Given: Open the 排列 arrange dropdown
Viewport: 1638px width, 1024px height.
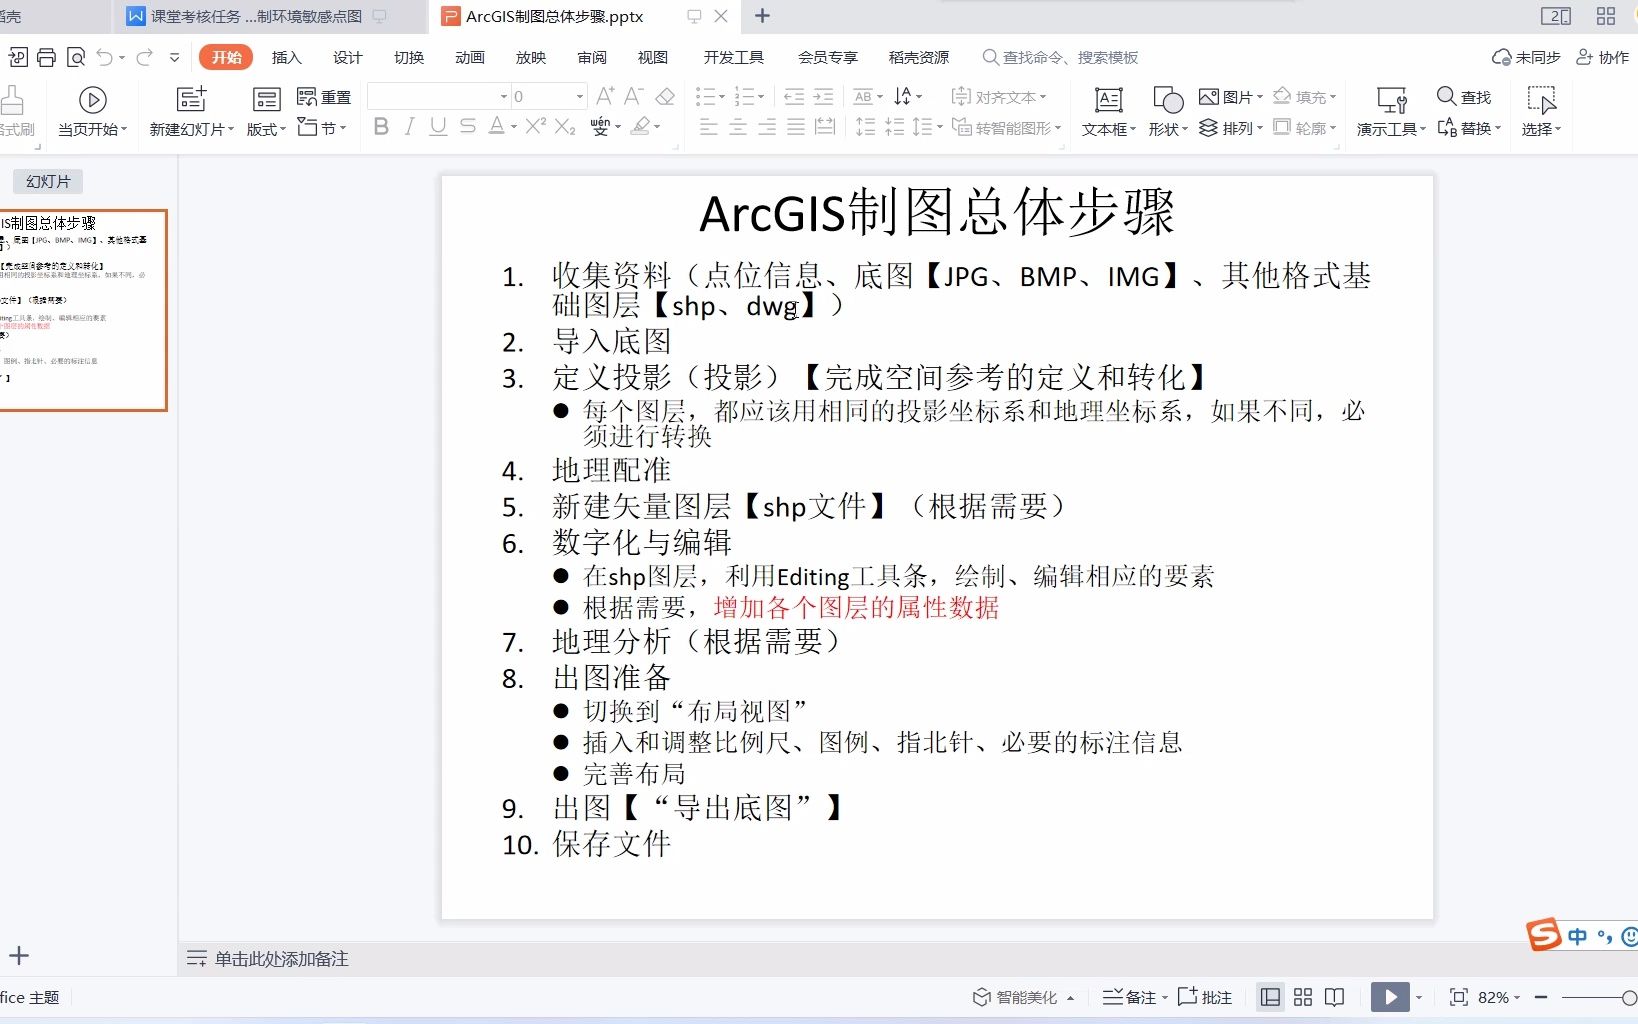Looking at the screenshot, I should (1231, 128).
